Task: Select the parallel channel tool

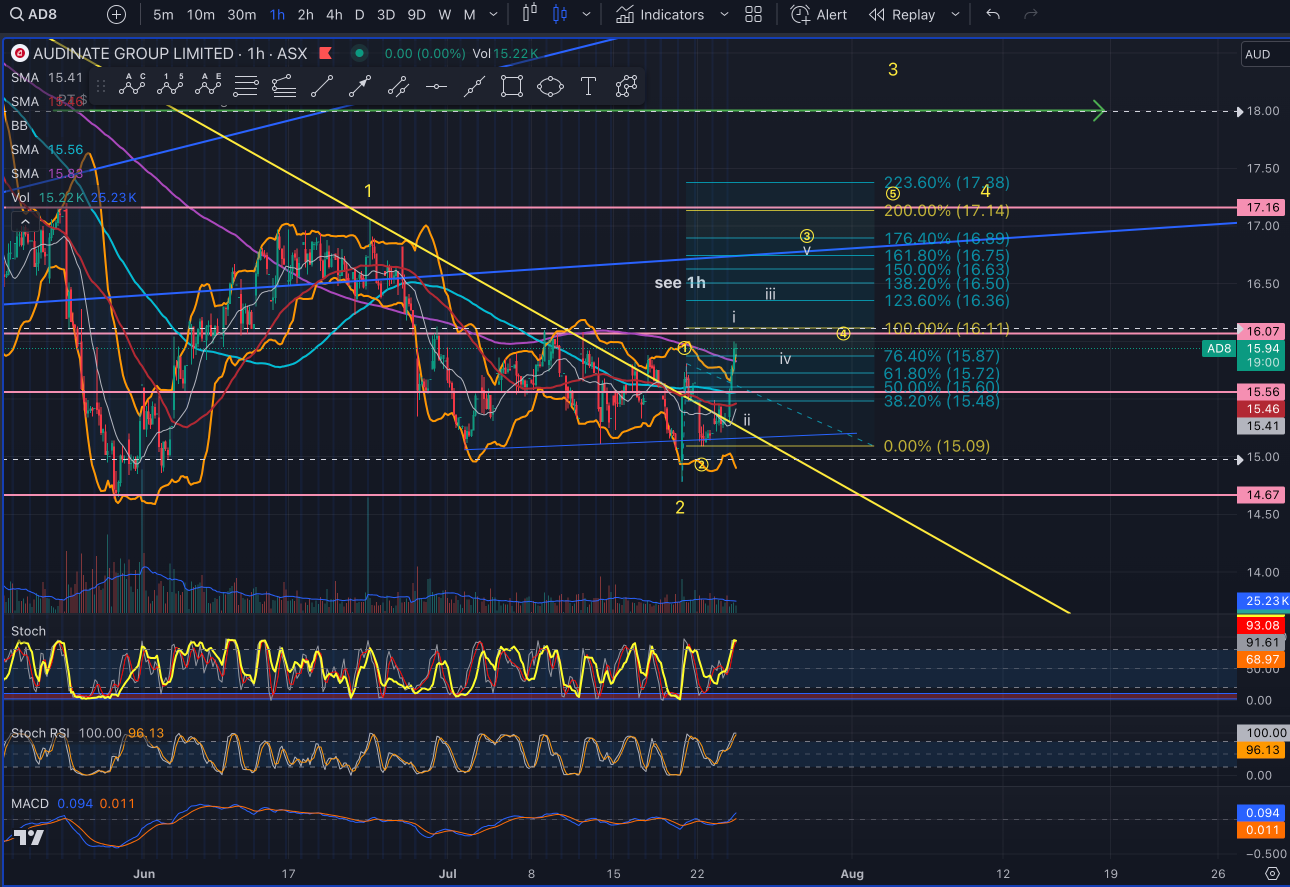Action: pos(398,86)
